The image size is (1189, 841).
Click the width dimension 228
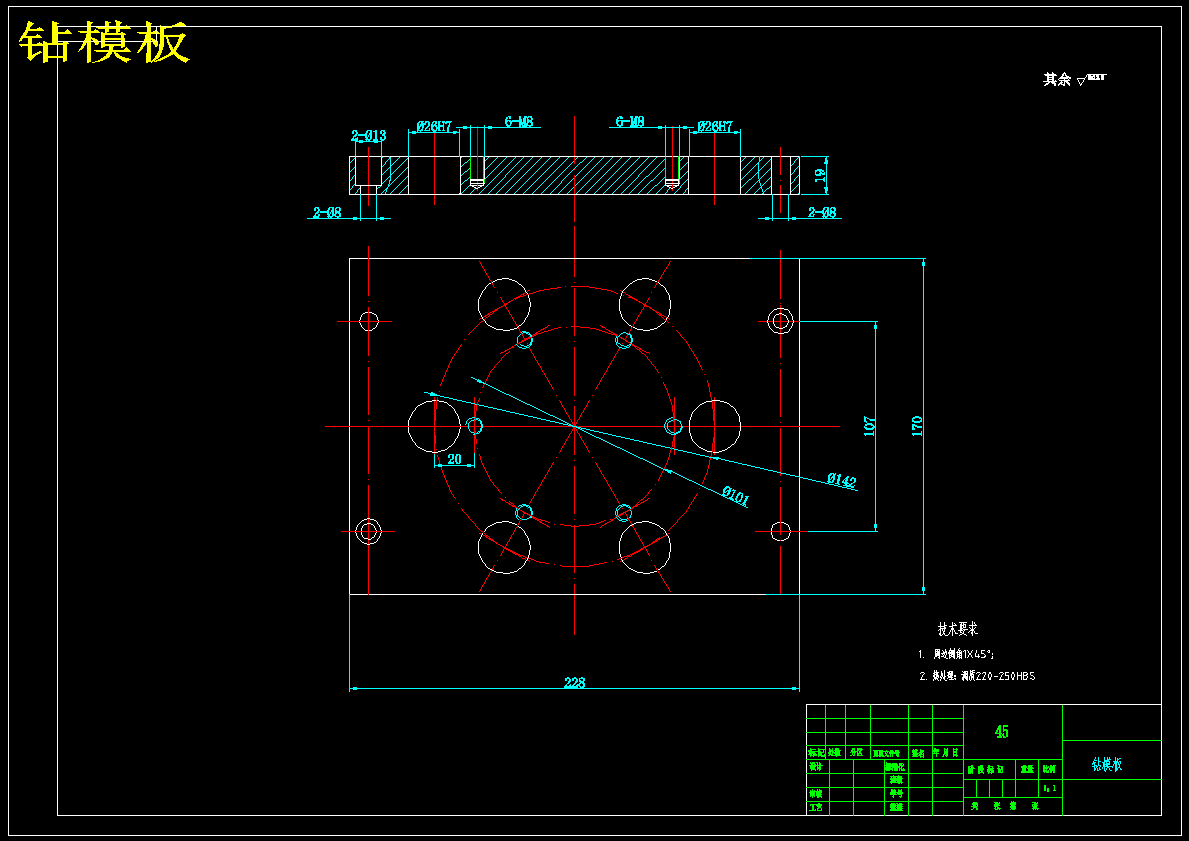[x=575, y=683]
